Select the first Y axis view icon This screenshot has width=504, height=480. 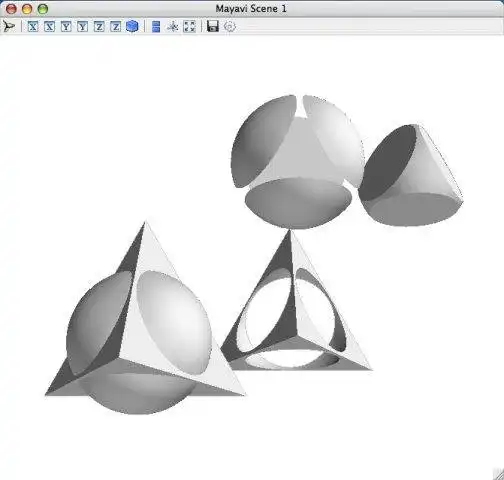[66, 26]
